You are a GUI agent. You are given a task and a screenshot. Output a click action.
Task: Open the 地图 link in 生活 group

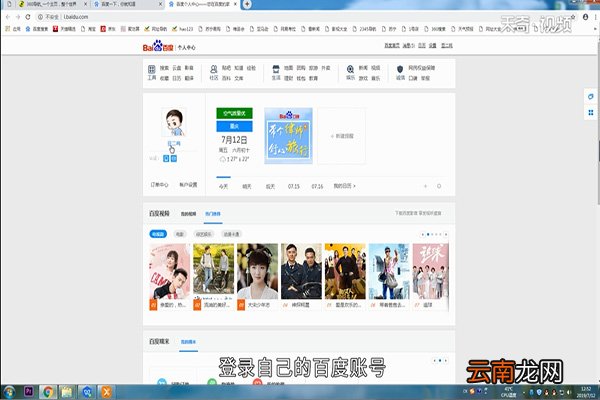coord(288,68)
